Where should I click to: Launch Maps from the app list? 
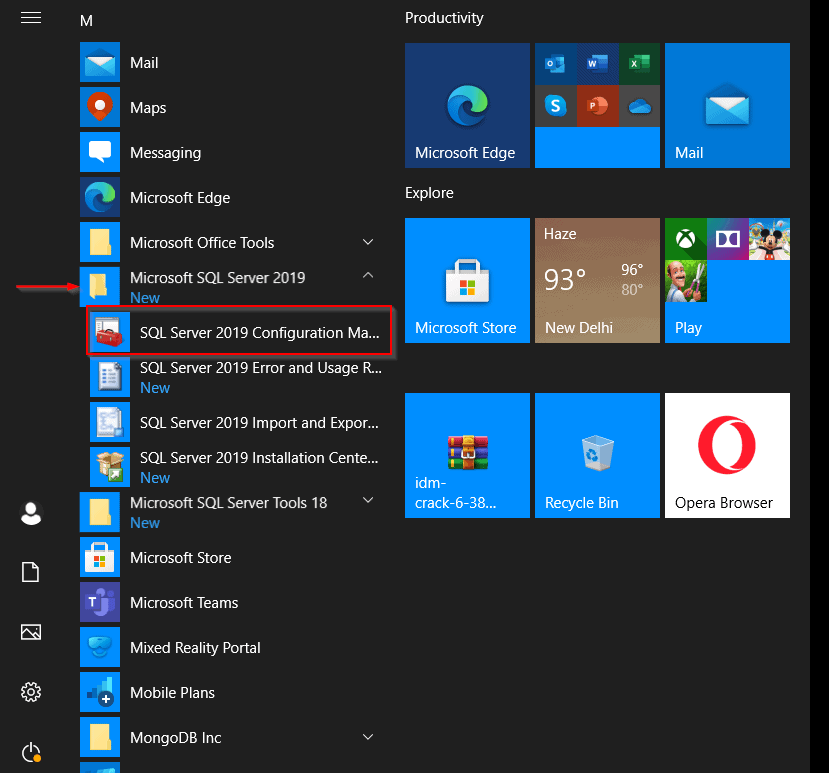tap(230, 107)
